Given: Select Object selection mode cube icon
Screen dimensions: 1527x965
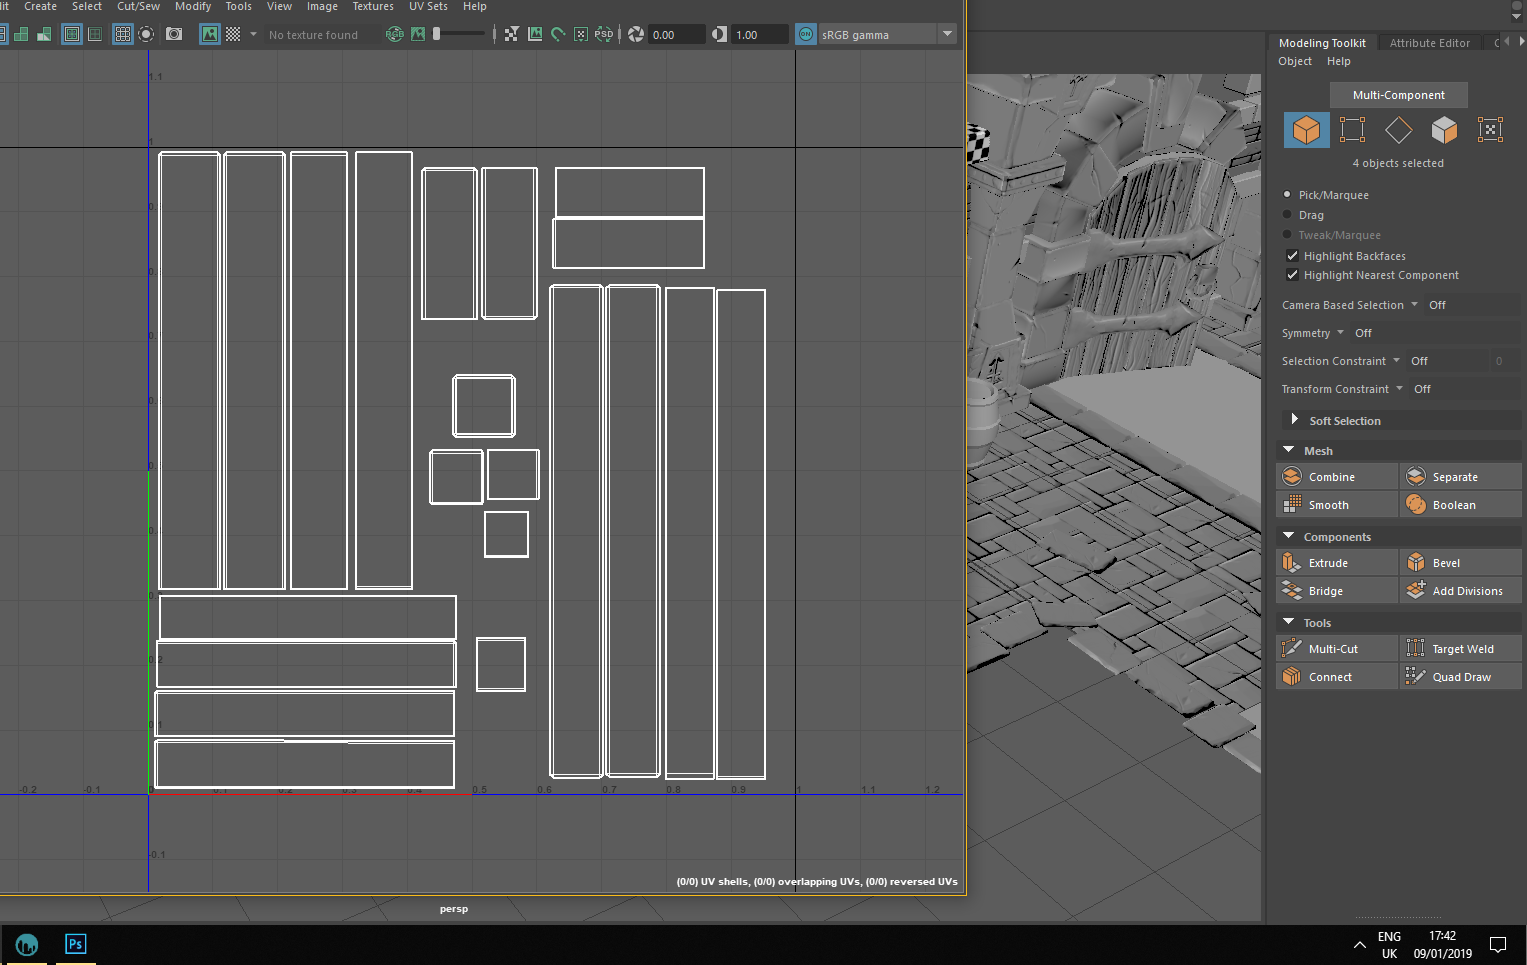Looking at the screenshot, I should (1306, 130).
